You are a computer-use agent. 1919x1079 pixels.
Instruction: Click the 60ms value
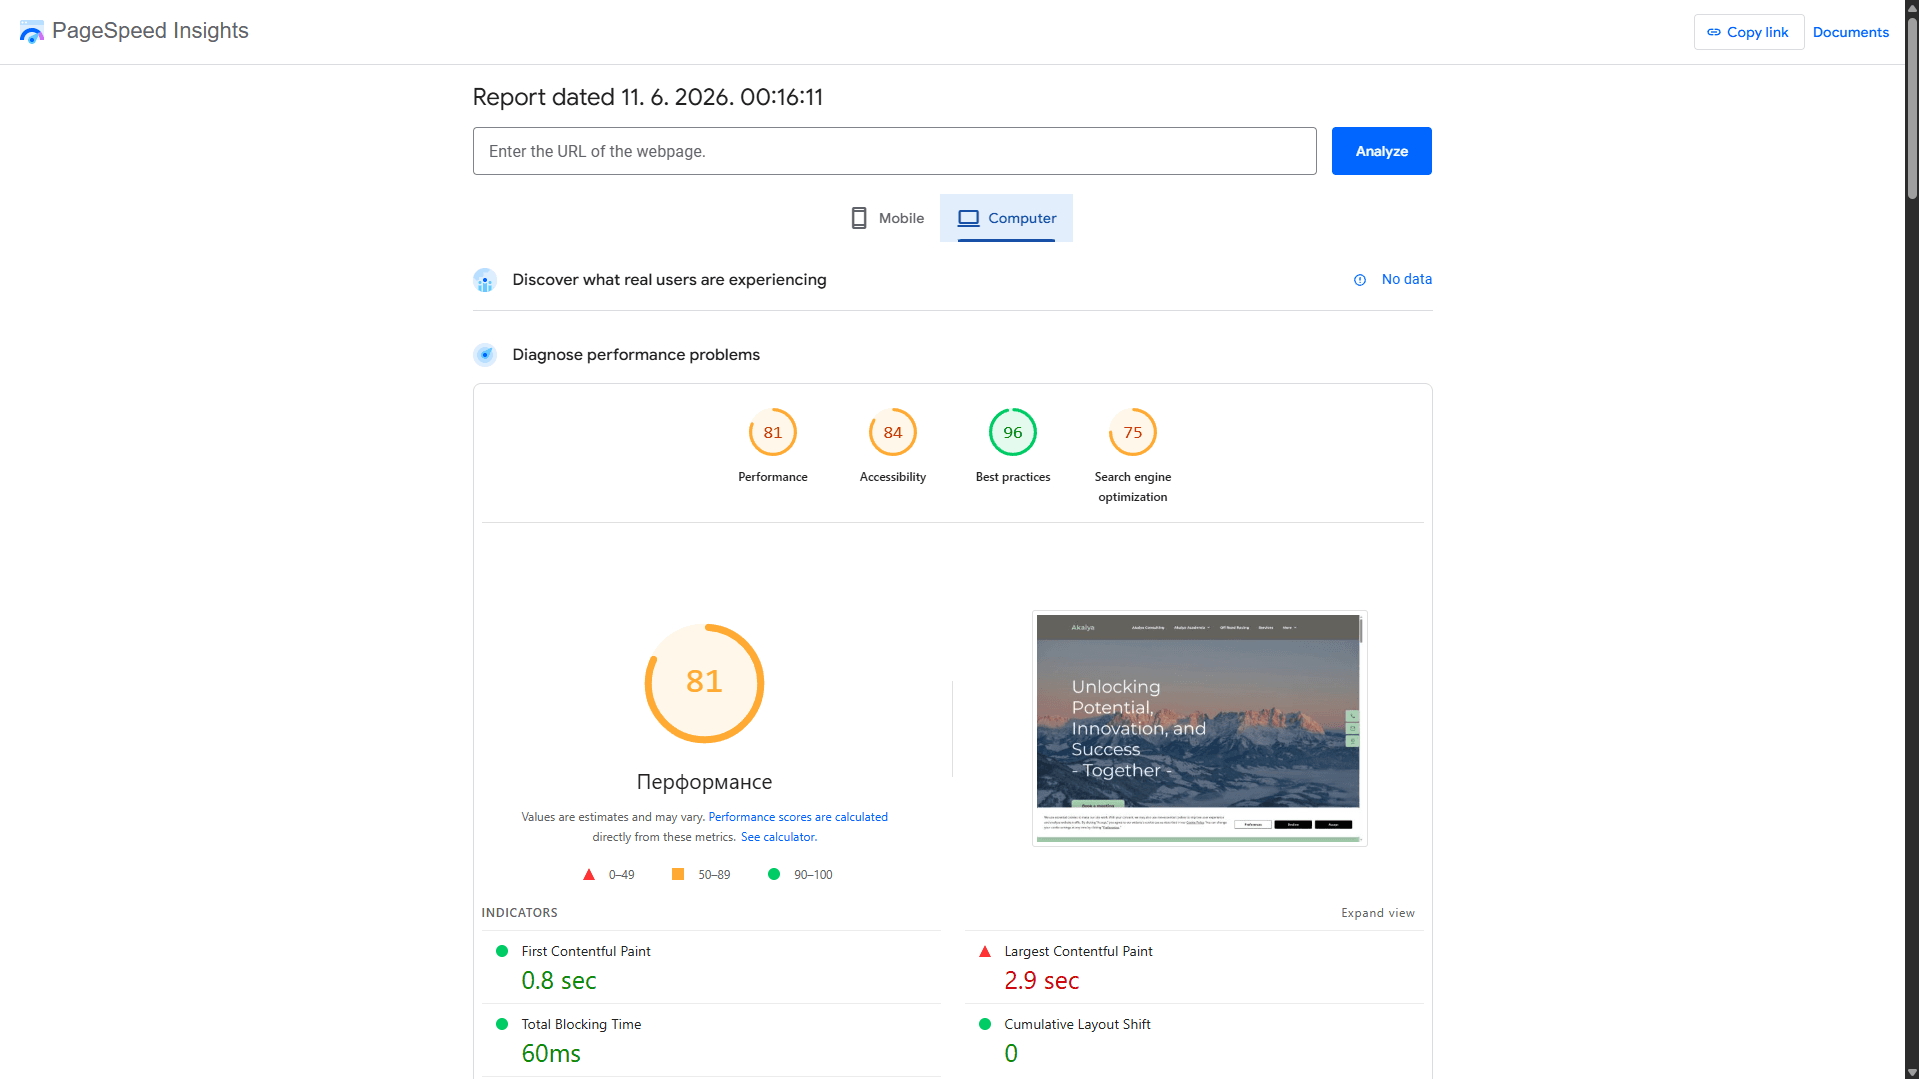(551, 1054)
